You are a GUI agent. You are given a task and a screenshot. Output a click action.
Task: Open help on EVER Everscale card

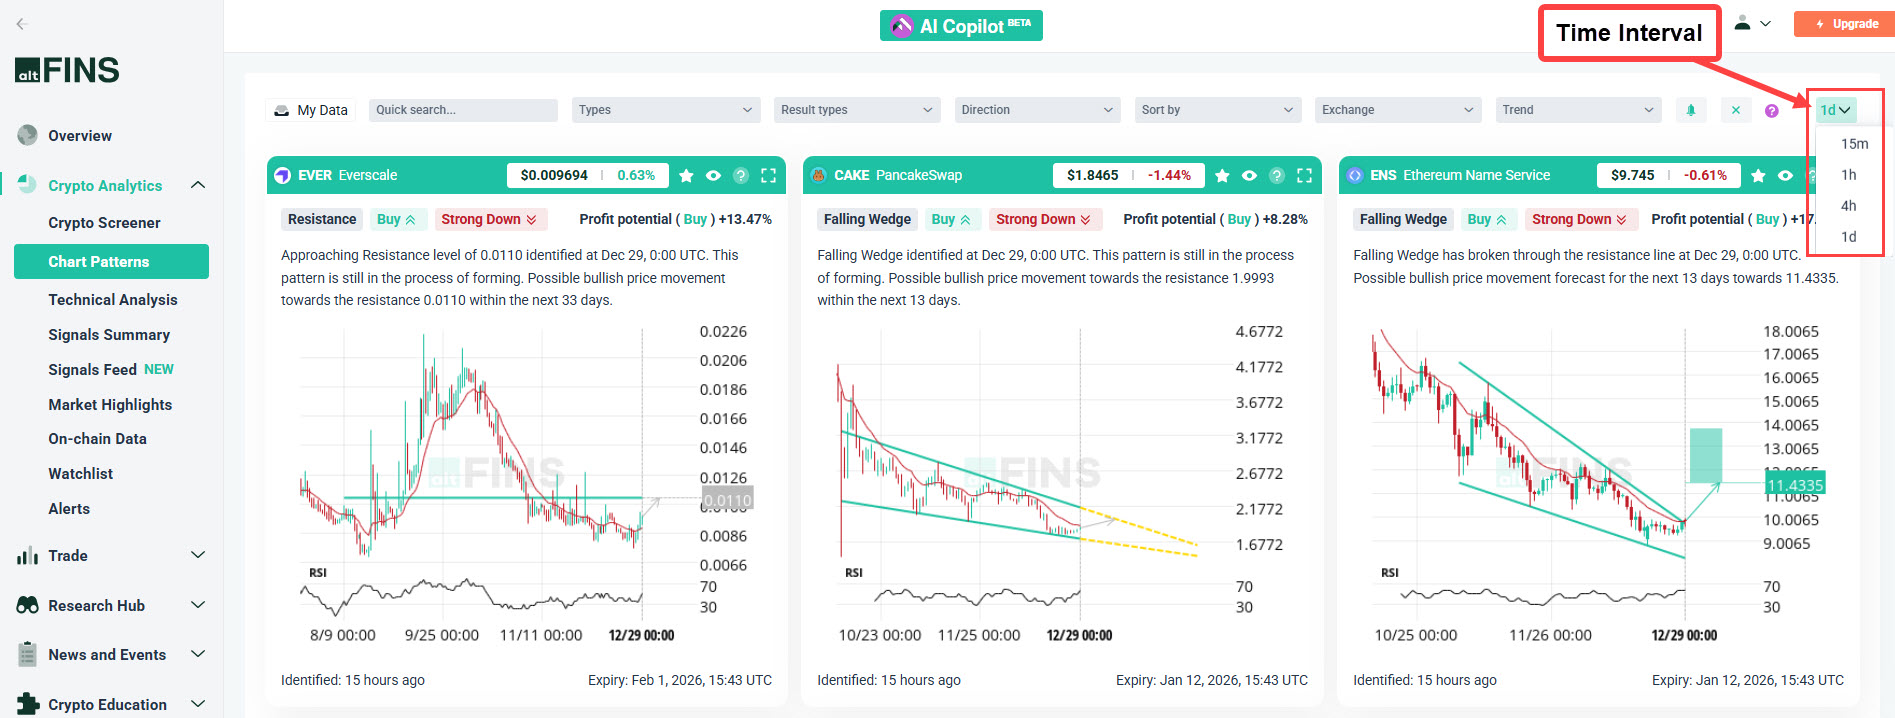[741, 175]
